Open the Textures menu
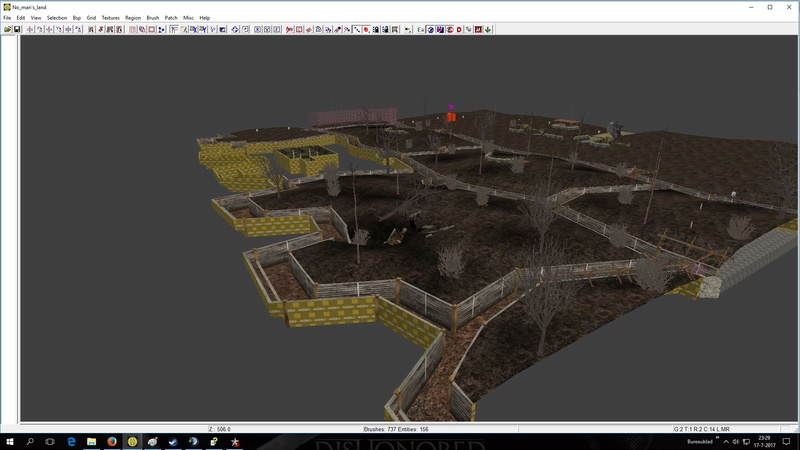Image resolution: width=800 pixels, height=450 pixels. click(x=110, y=18)
